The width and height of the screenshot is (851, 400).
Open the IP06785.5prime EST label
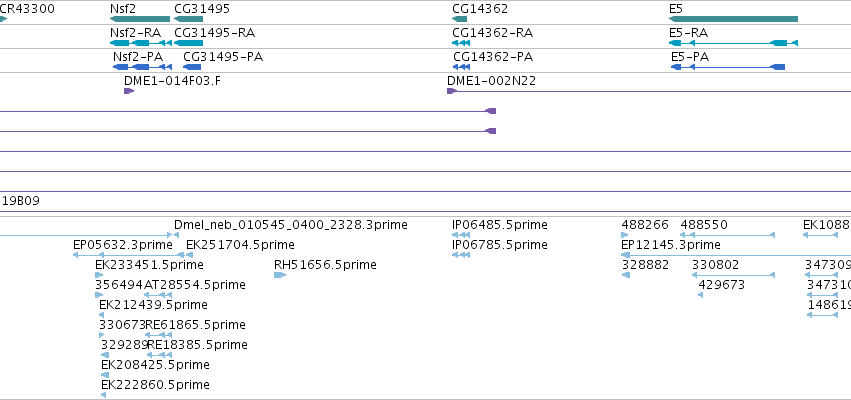point(500,245)
